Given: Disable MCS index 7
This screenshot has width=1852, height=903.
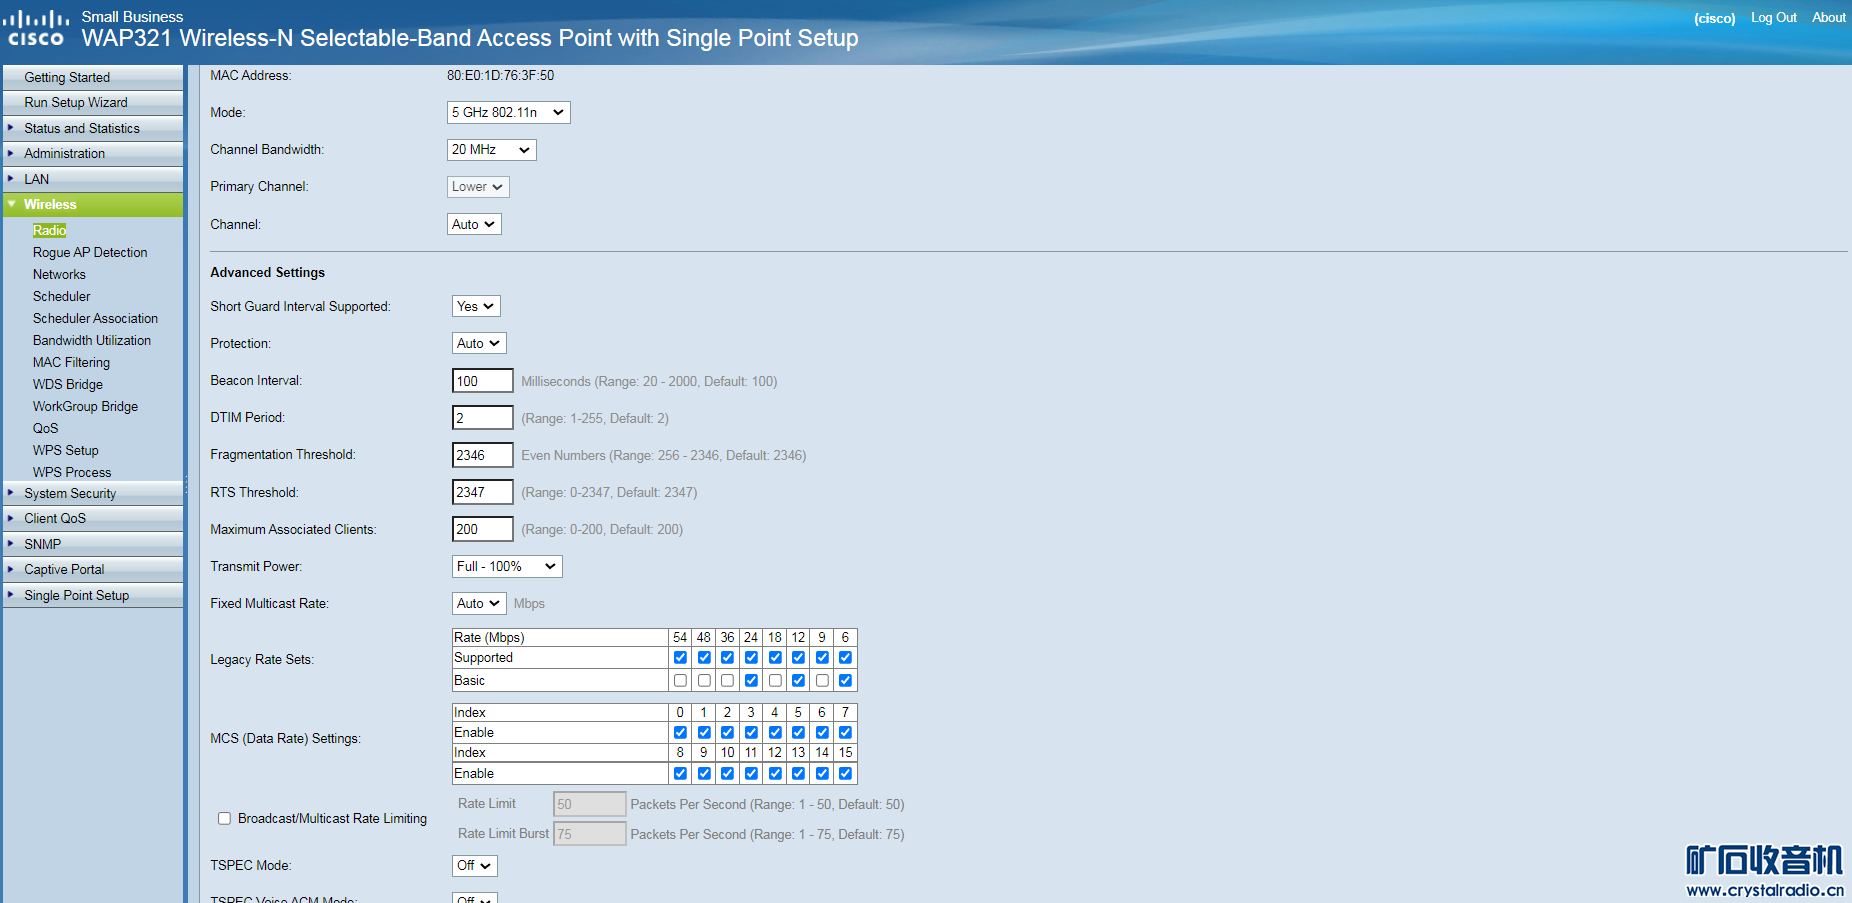Looking at the screenshot, I should (845, 732).
